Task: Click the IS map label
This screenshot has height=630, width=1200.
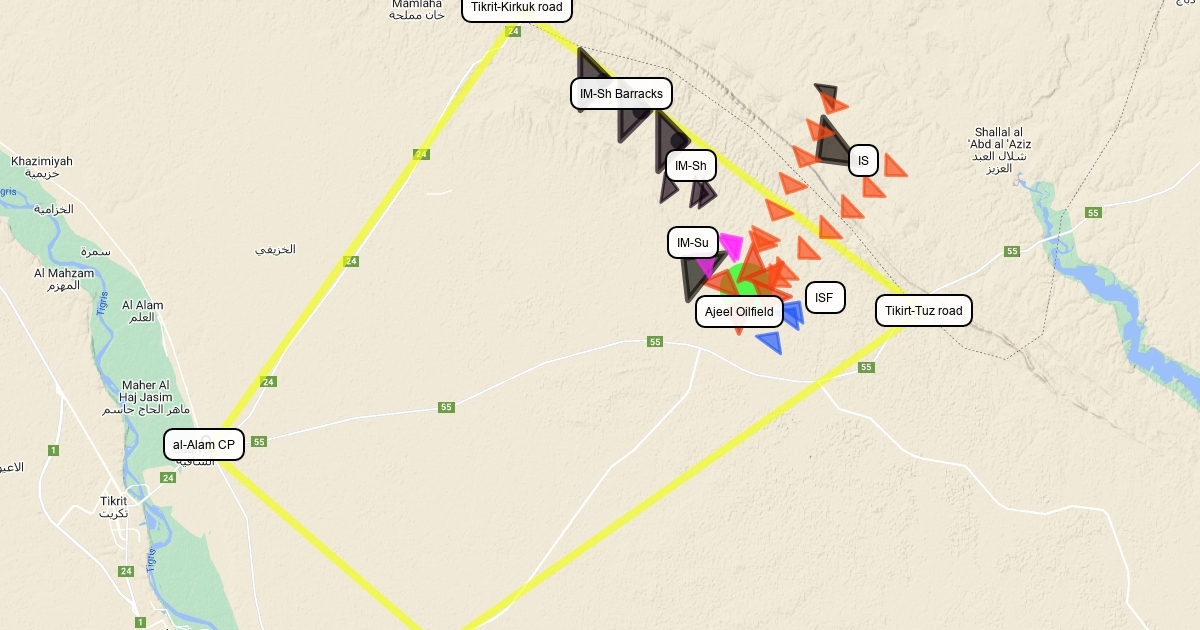Action: (x=863, y=160)
